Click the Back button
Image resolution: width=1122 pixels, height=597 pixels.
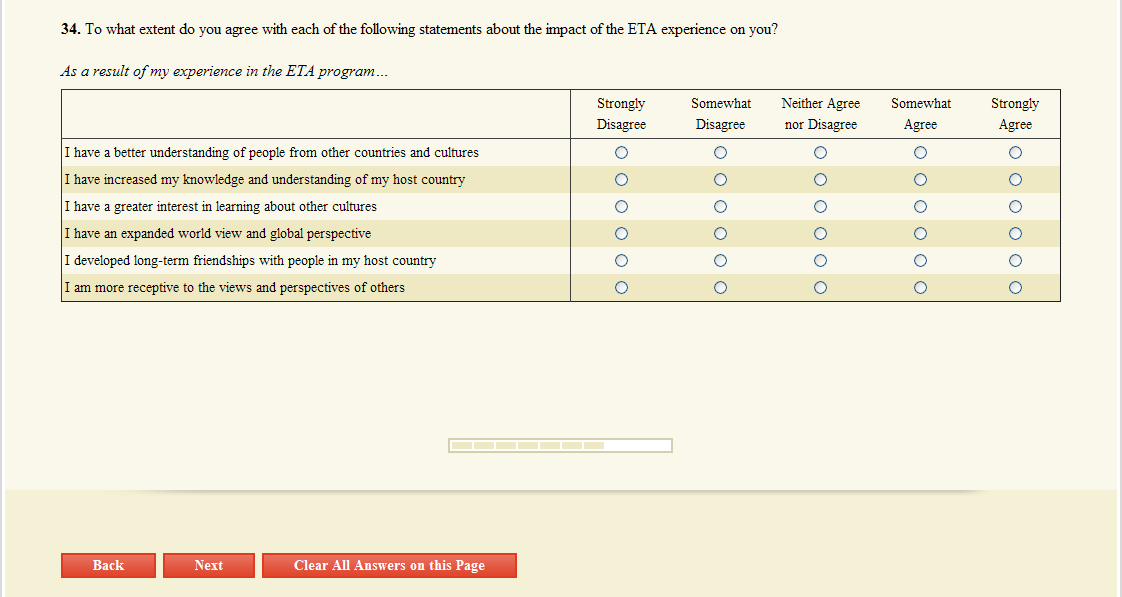[108, 565]
